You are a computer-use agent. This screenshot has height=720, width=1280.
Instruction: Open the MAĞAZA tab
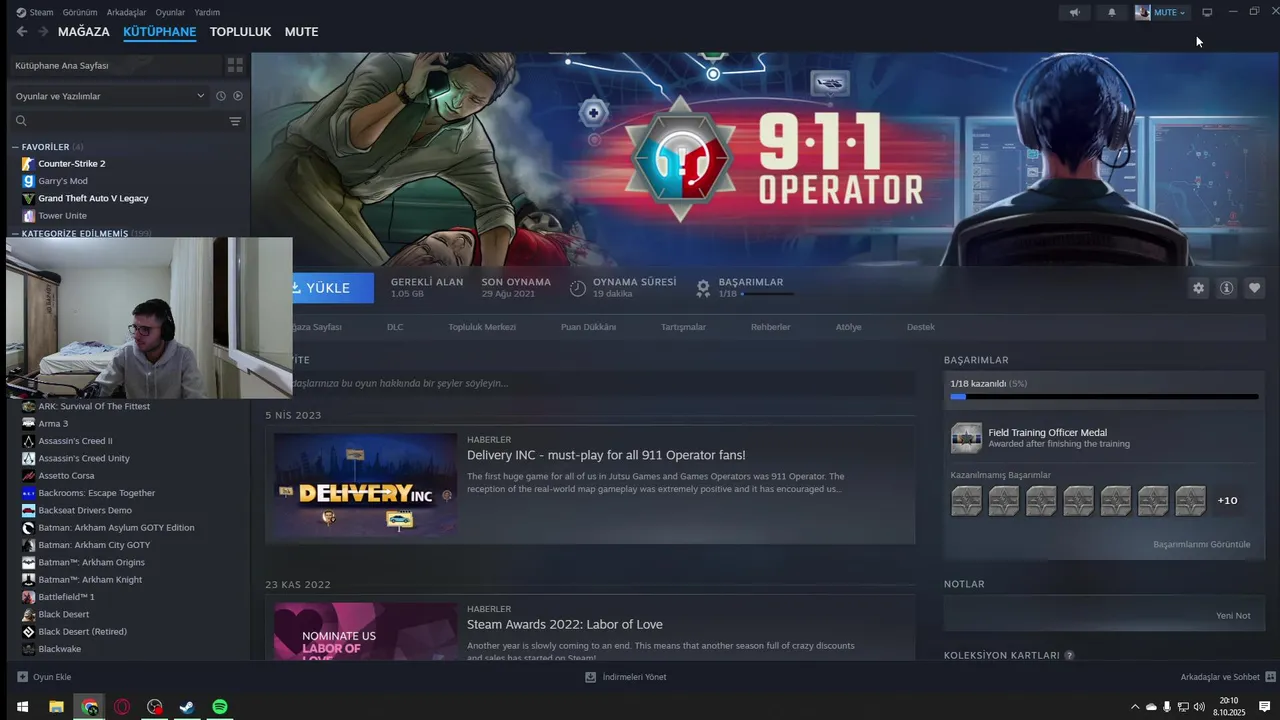click(x=84, y=32)
